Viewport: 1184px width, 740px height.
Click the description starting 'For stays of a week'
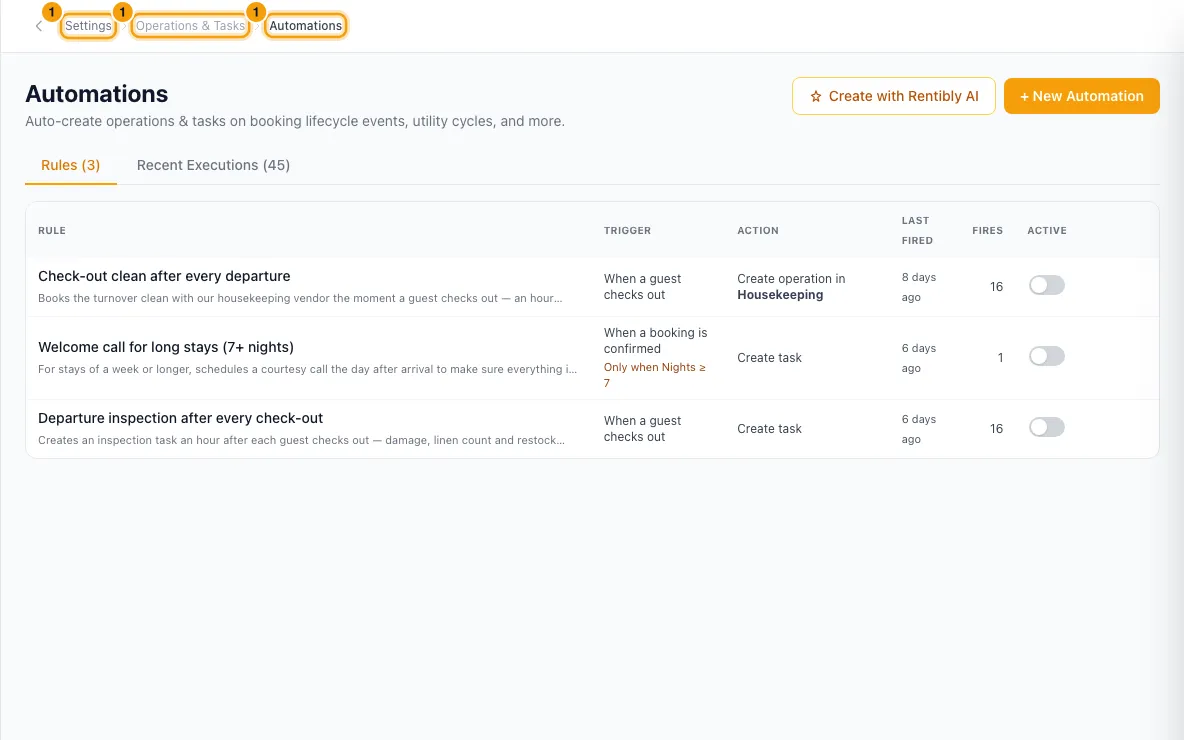click(x=307, y=369)
